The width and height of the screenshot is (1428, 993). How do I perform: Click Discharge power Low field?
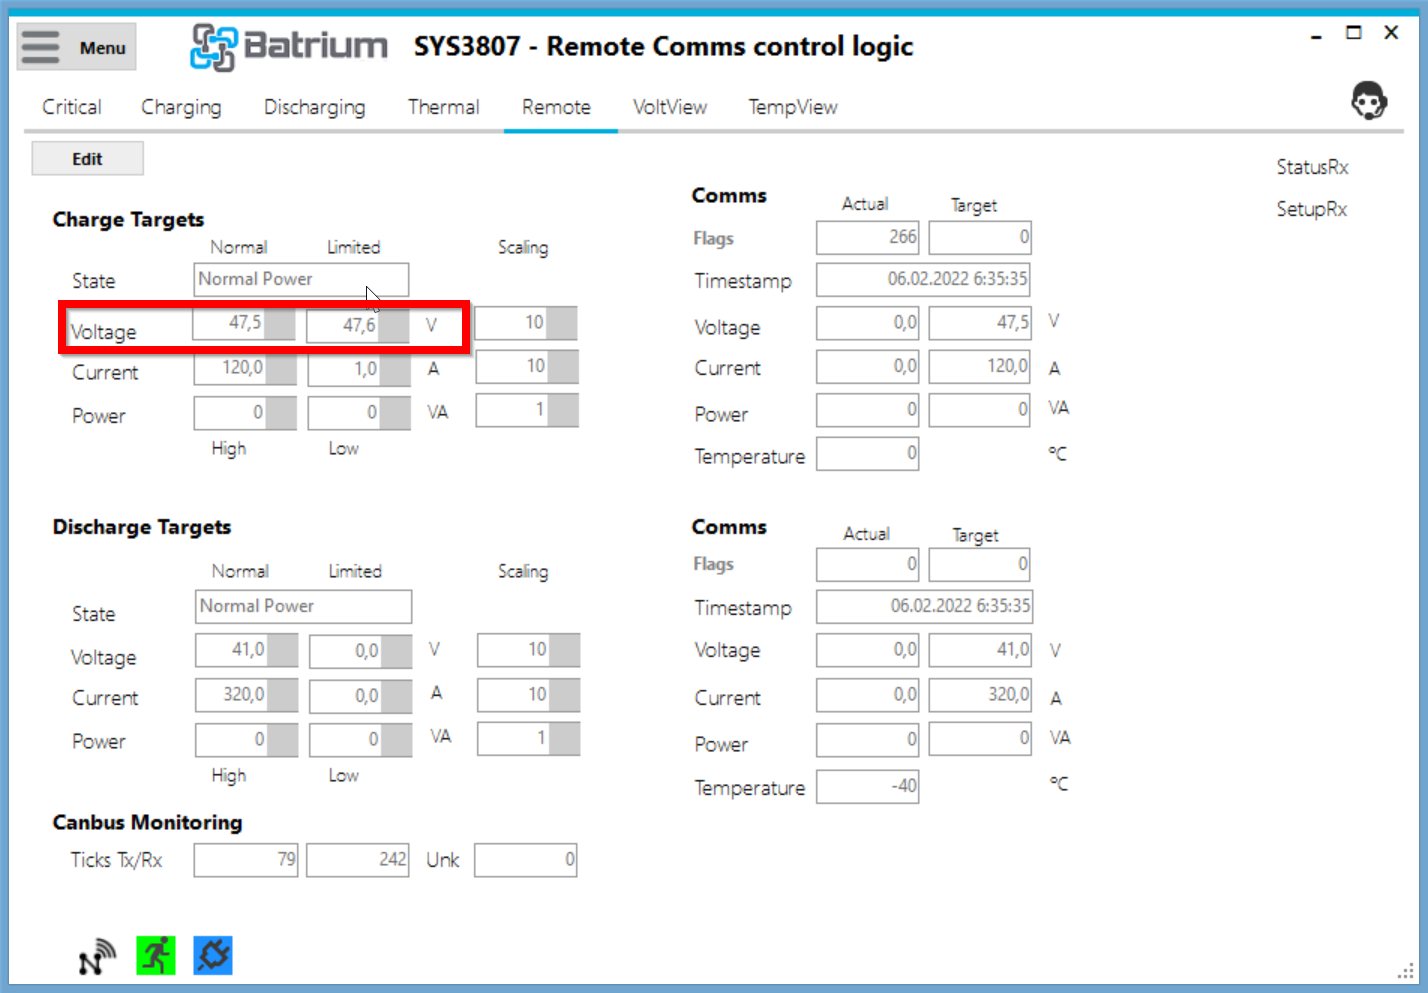(360, 739)
